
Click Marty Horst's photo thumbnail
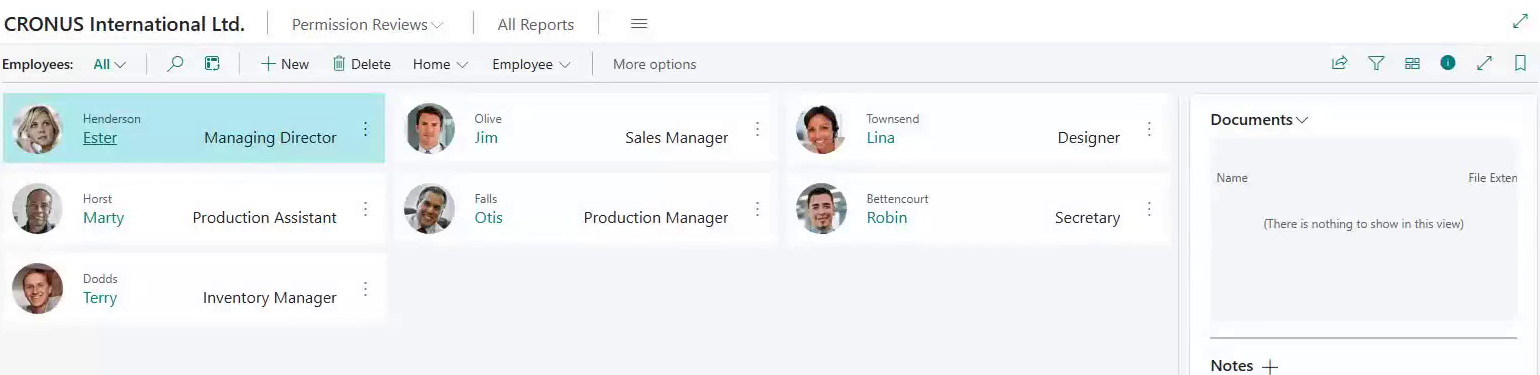point(38,208)
